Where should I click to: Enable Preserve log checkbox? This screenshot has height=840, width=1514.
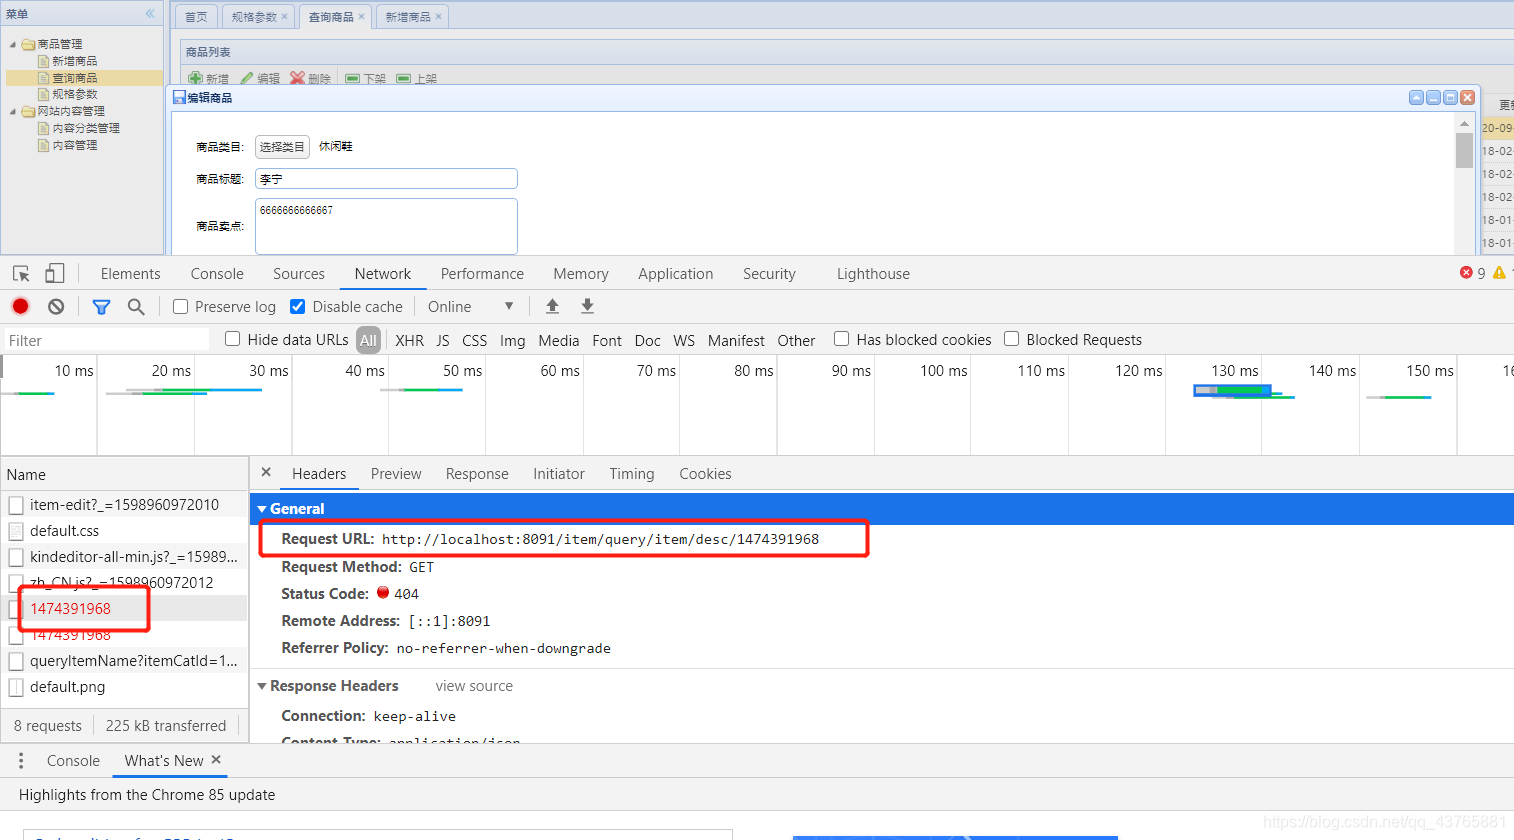pos(181,307)
